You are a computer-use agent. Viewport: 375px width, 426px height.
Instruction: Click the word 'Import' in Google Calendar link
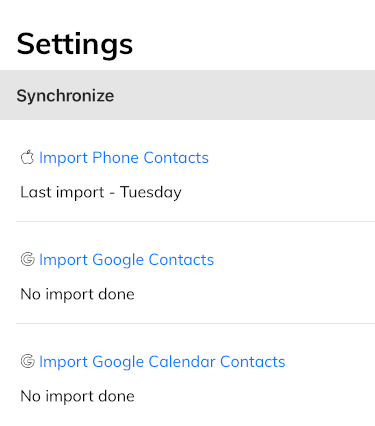point(63,362)
